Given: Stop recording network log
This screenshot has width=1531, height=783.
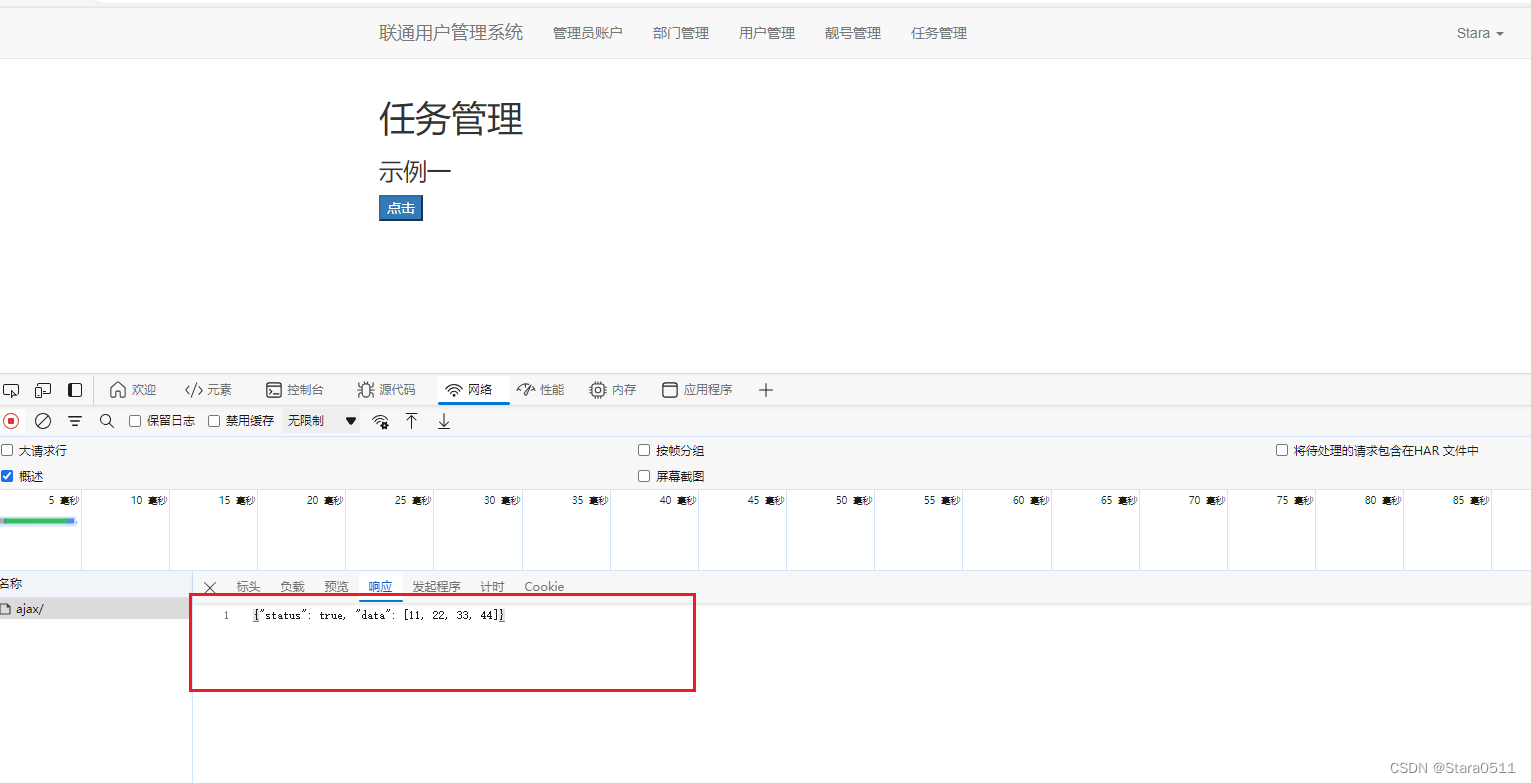Looking at the screenshot, I should (x=11, y=421).
